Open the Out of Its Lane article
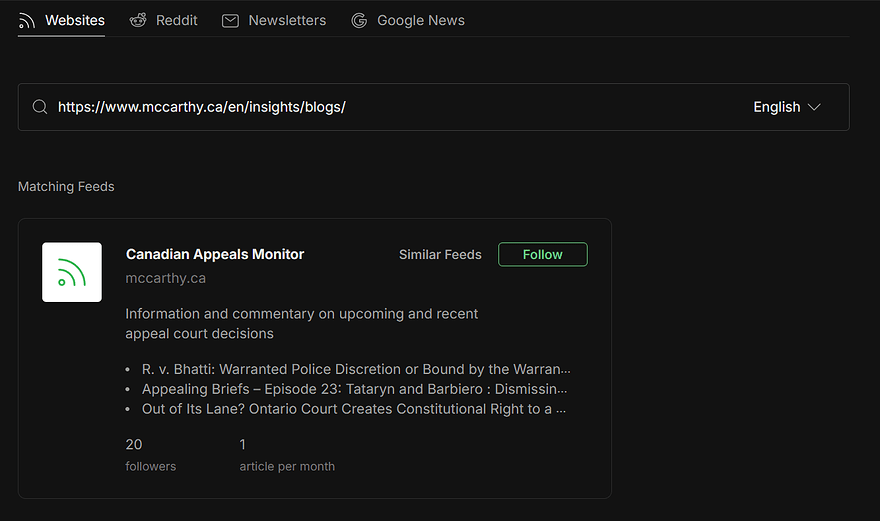This screenshot has height=521, width=880. coord(354,409)
